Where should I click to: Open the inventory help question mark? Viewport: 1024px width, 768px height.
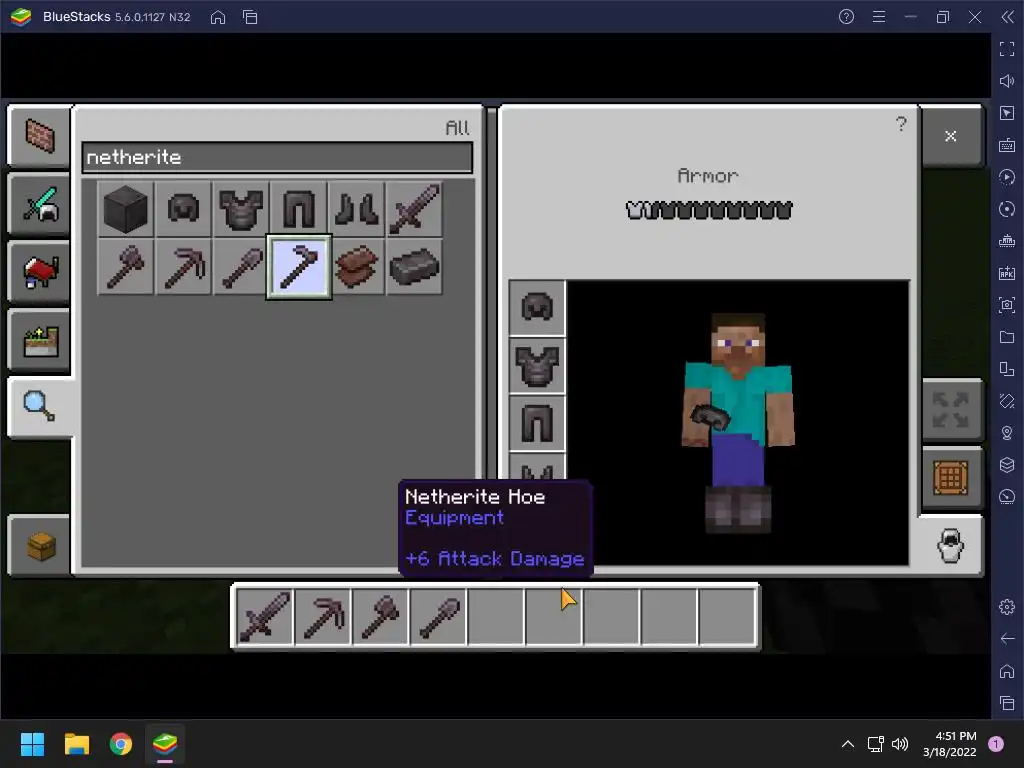click(x=901, y=124)
